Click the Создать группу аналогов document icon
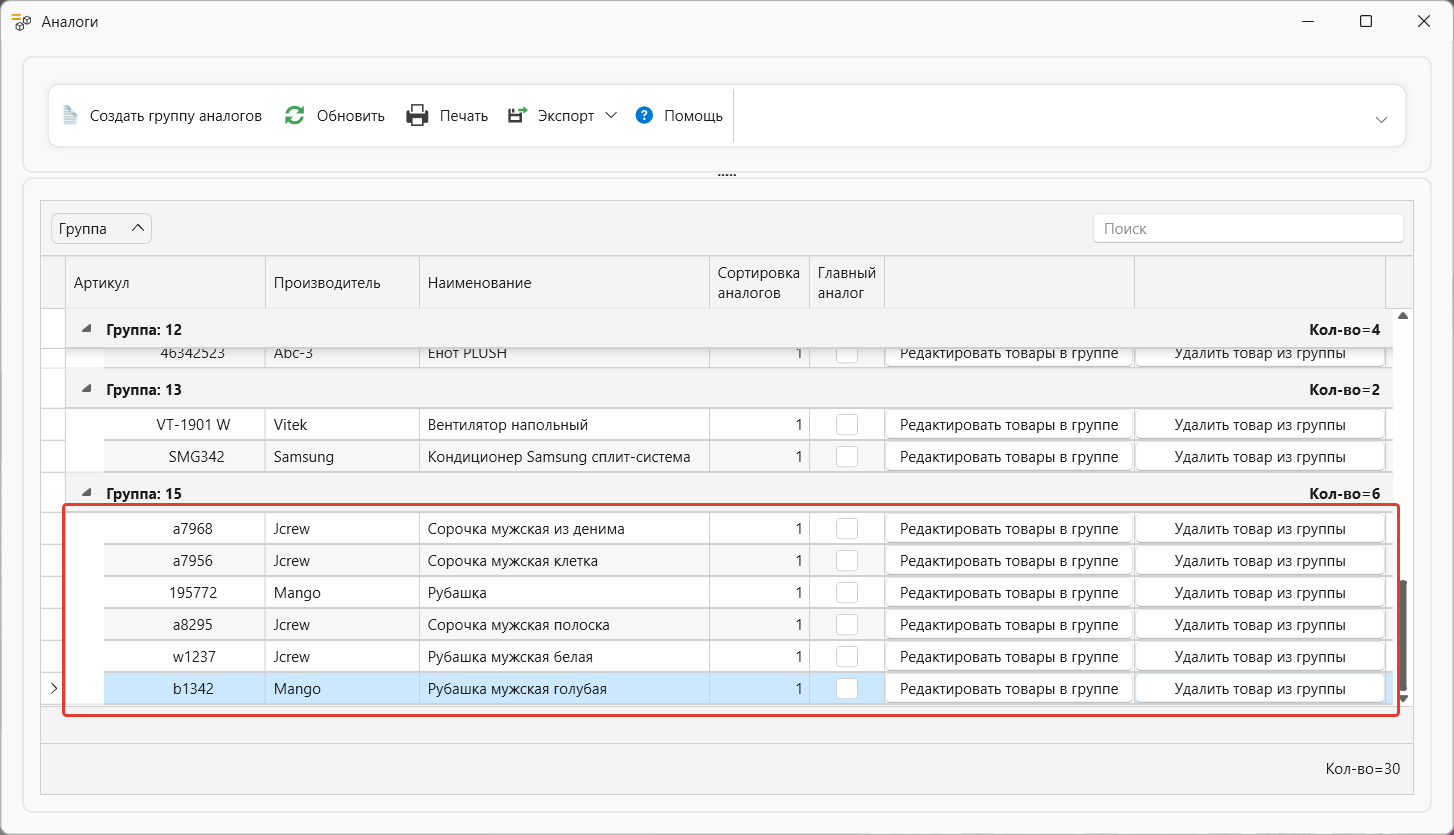 pyautogui.click(x=70, y=115)
